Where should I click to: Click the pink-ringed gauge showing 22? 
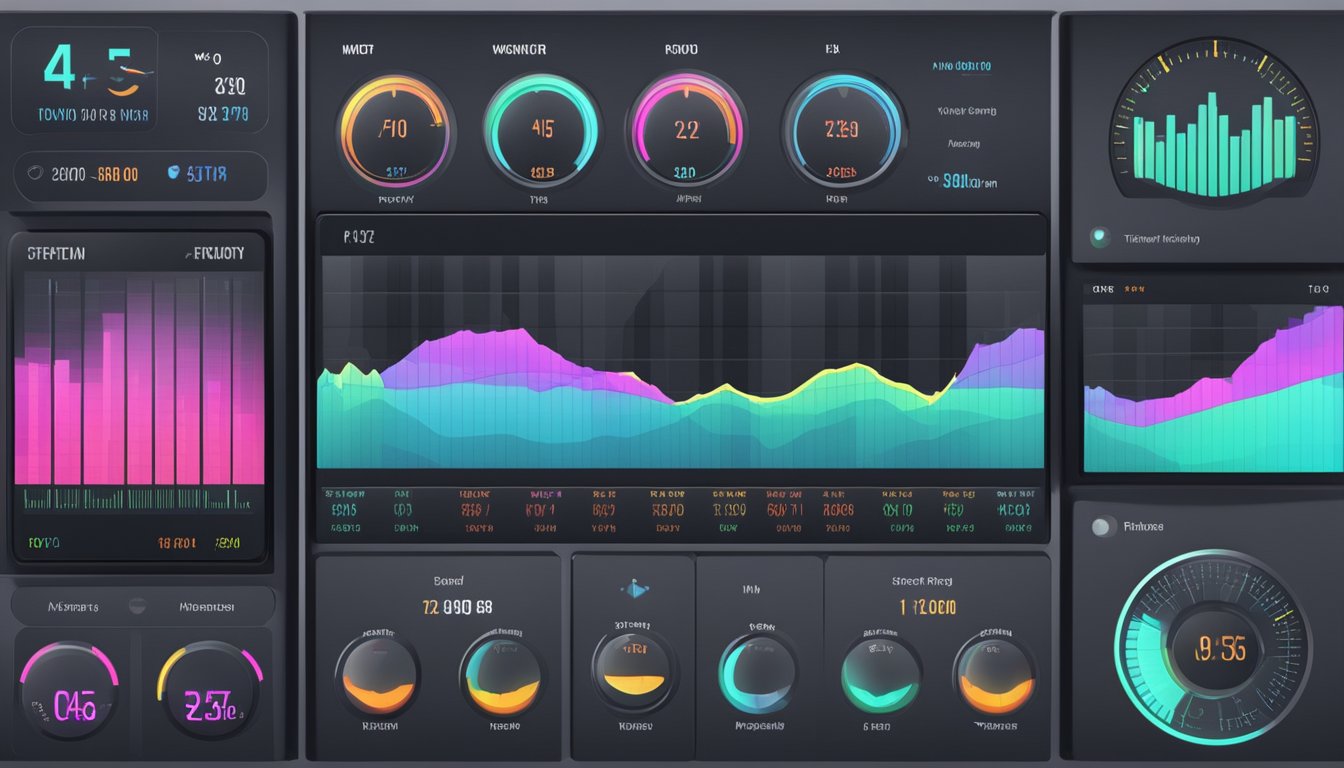tap(686, 130)
